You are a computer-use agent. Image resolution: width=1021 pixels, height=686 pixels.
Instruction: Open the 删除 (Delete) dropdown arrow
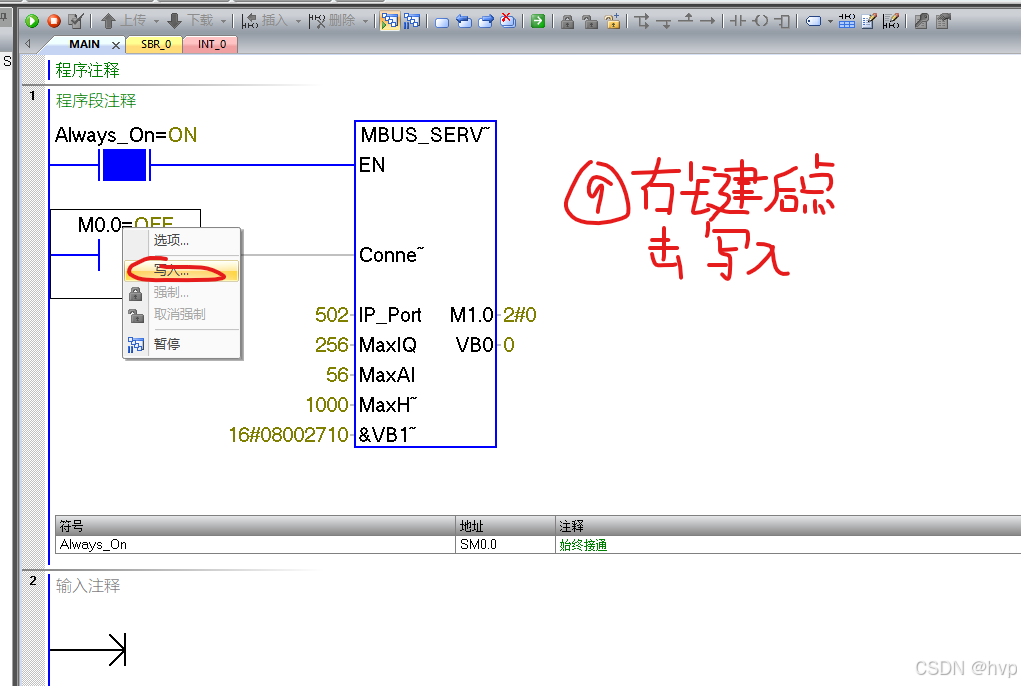tap(366, 20)
